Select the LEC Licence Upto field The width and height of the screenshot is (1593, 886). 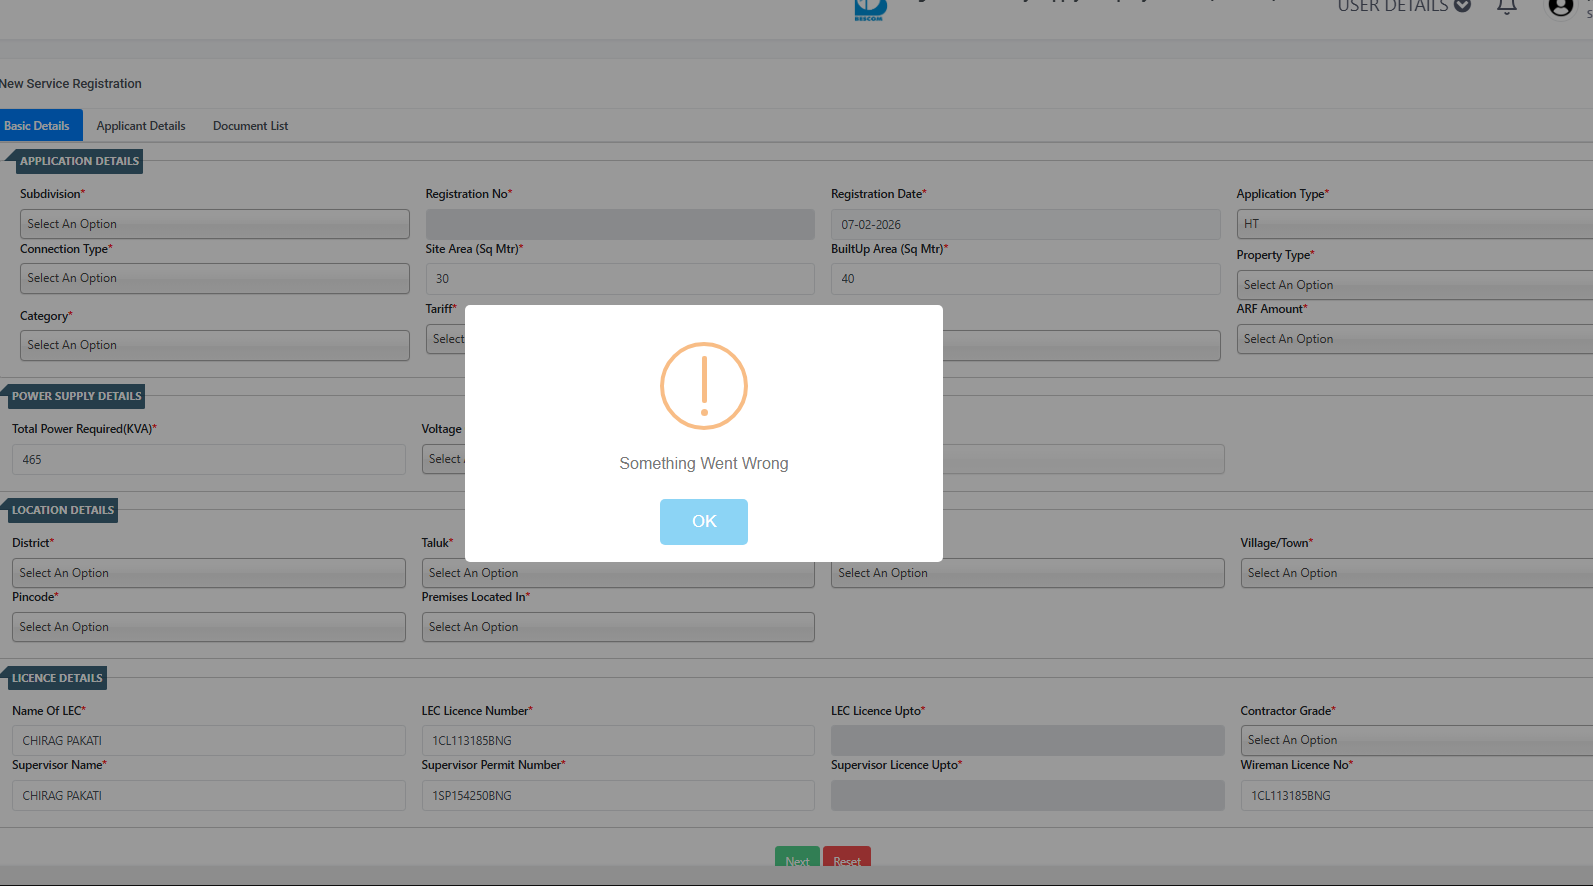point(1027,740)
